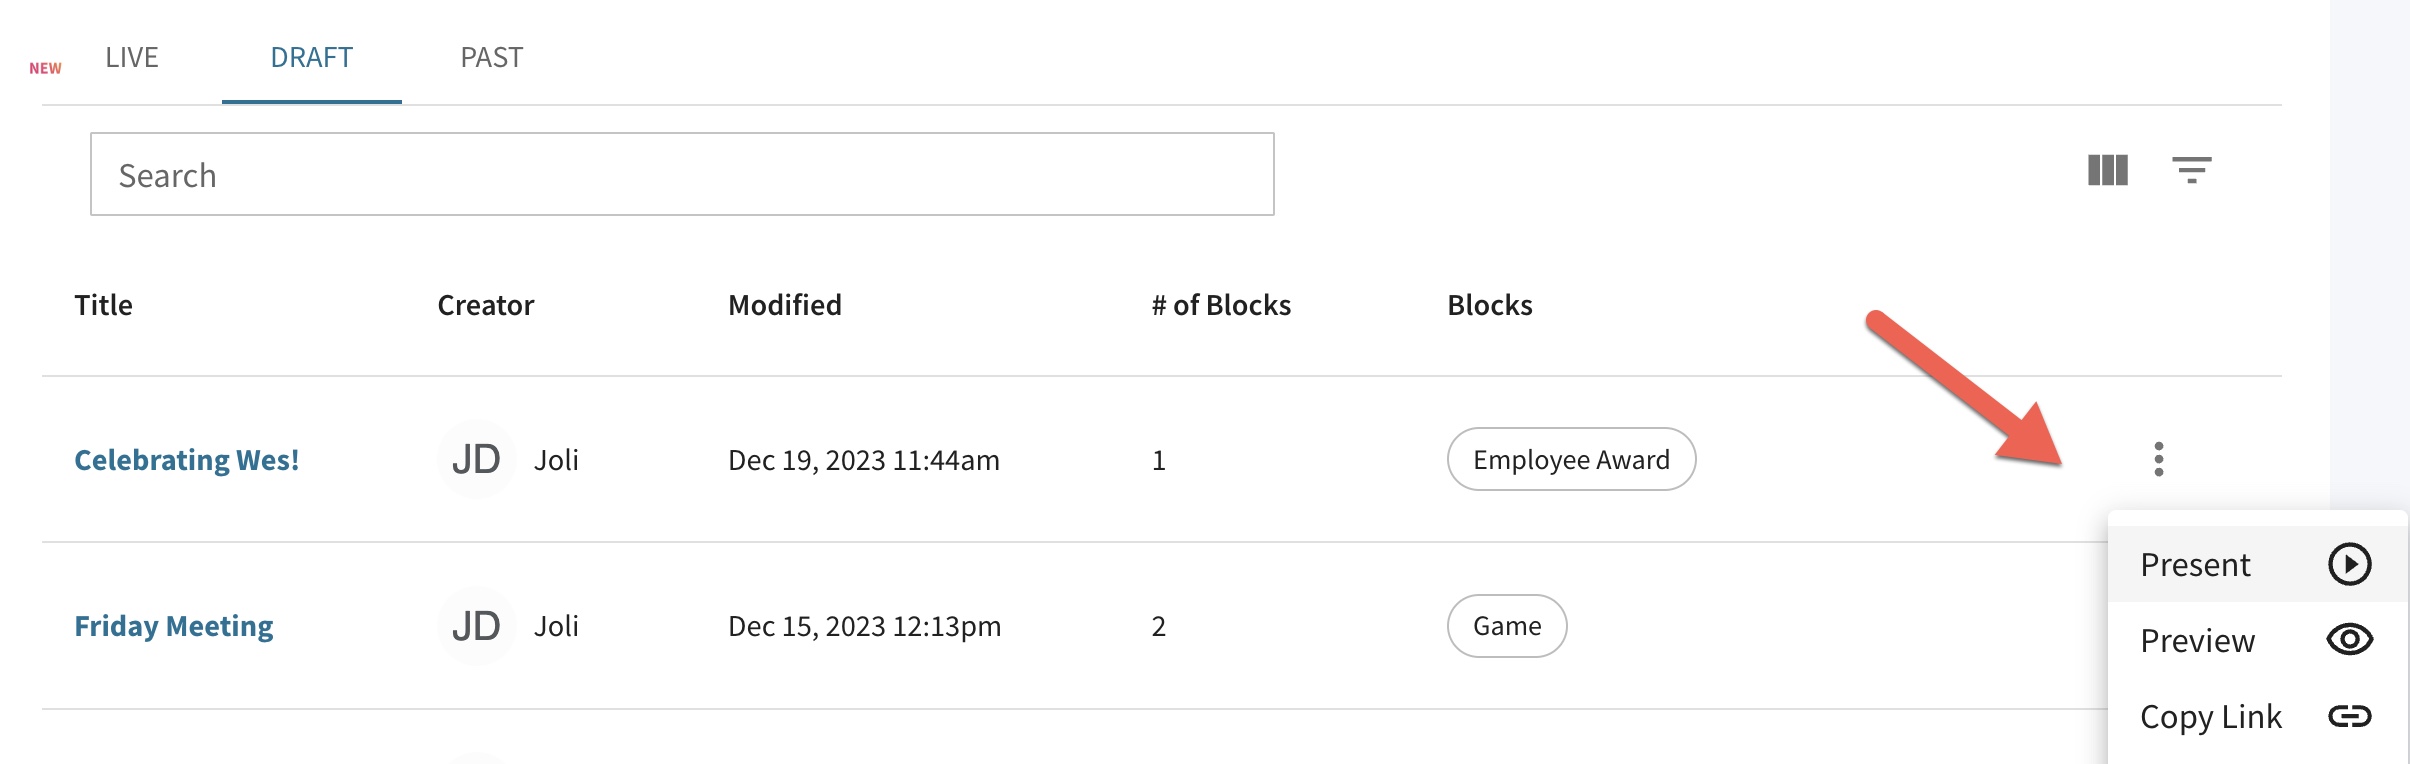Viewport: 2410px width, 764px height.
Task: Click JD avatar in Celebrating Wes! row
Action: pyautogui.click(x=476, y=459)
